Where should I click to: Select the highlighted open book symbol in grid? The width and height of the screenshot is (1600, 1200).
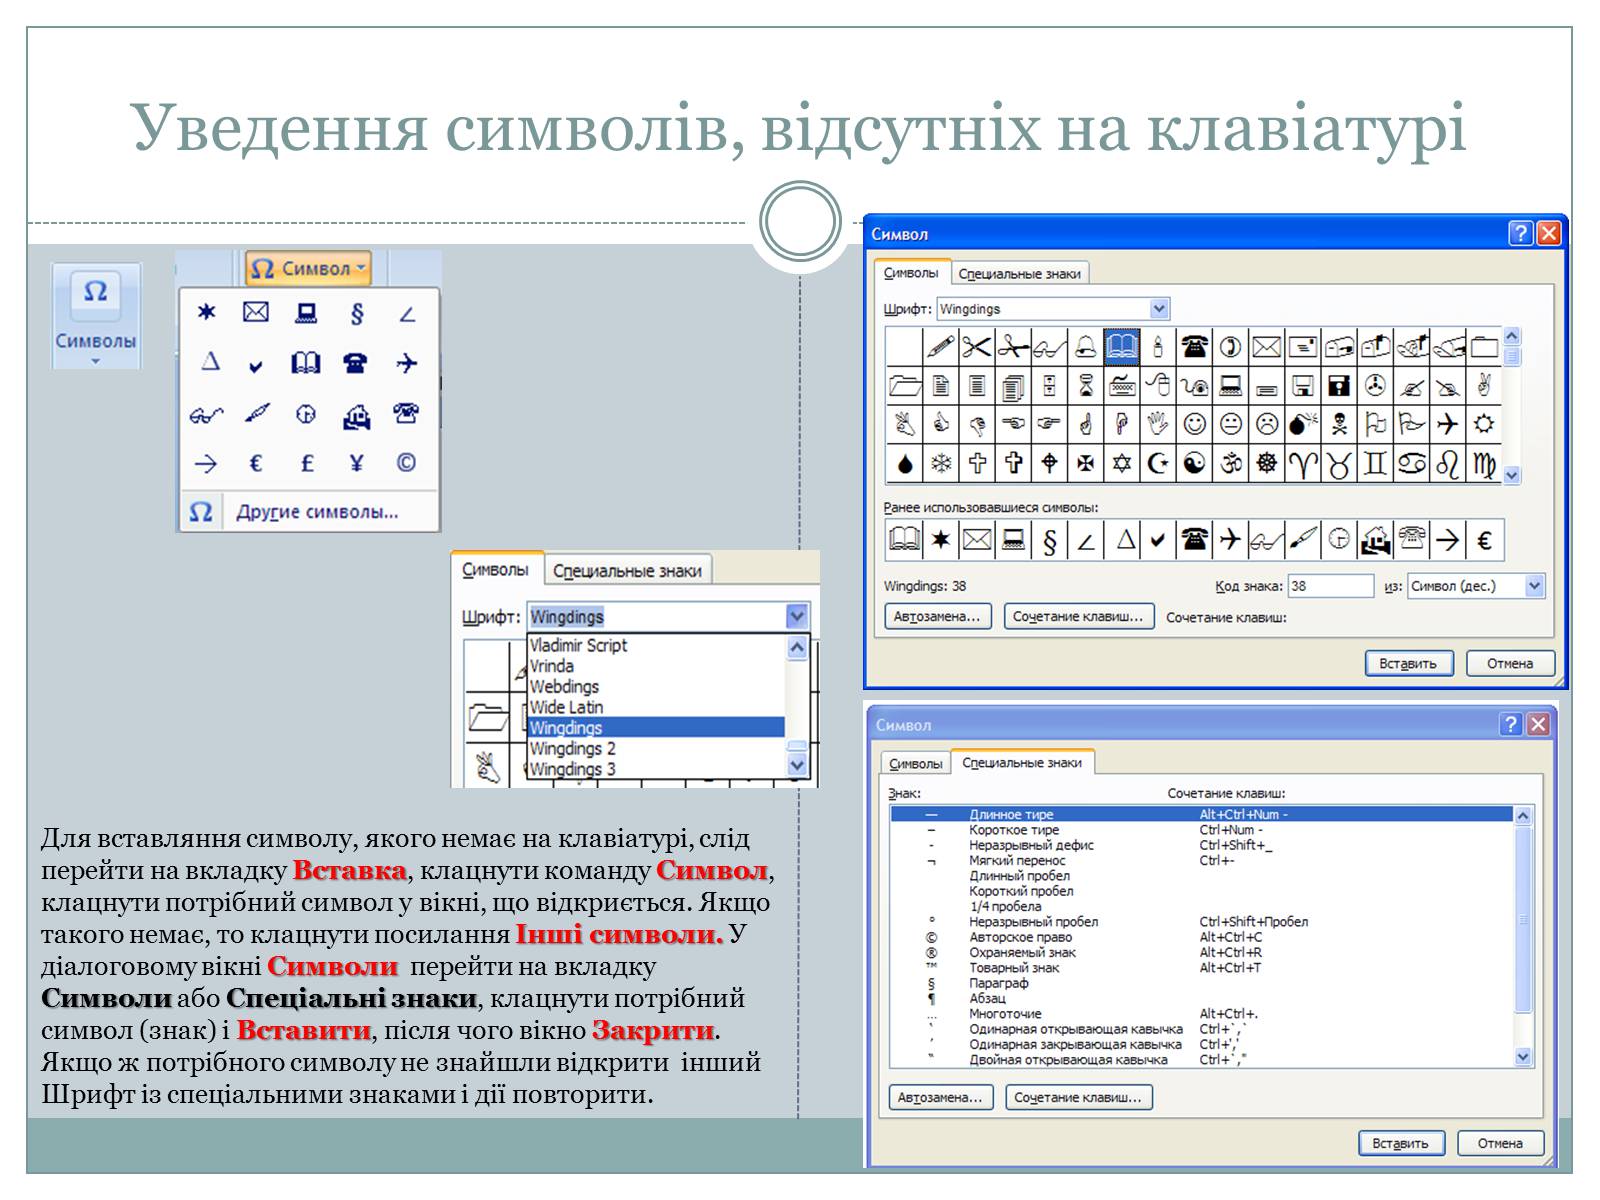point(1121,347)
